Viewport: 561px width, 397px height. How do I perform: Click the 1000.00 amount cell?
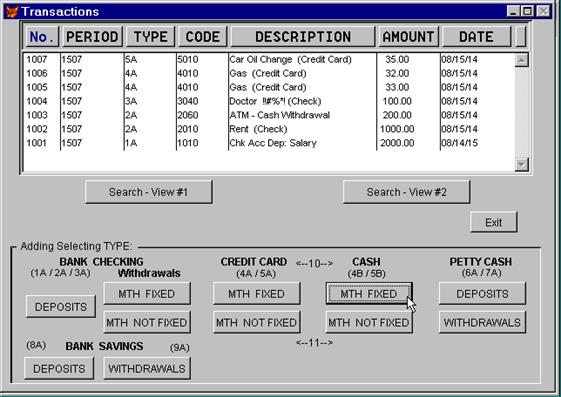pos(397,129)
